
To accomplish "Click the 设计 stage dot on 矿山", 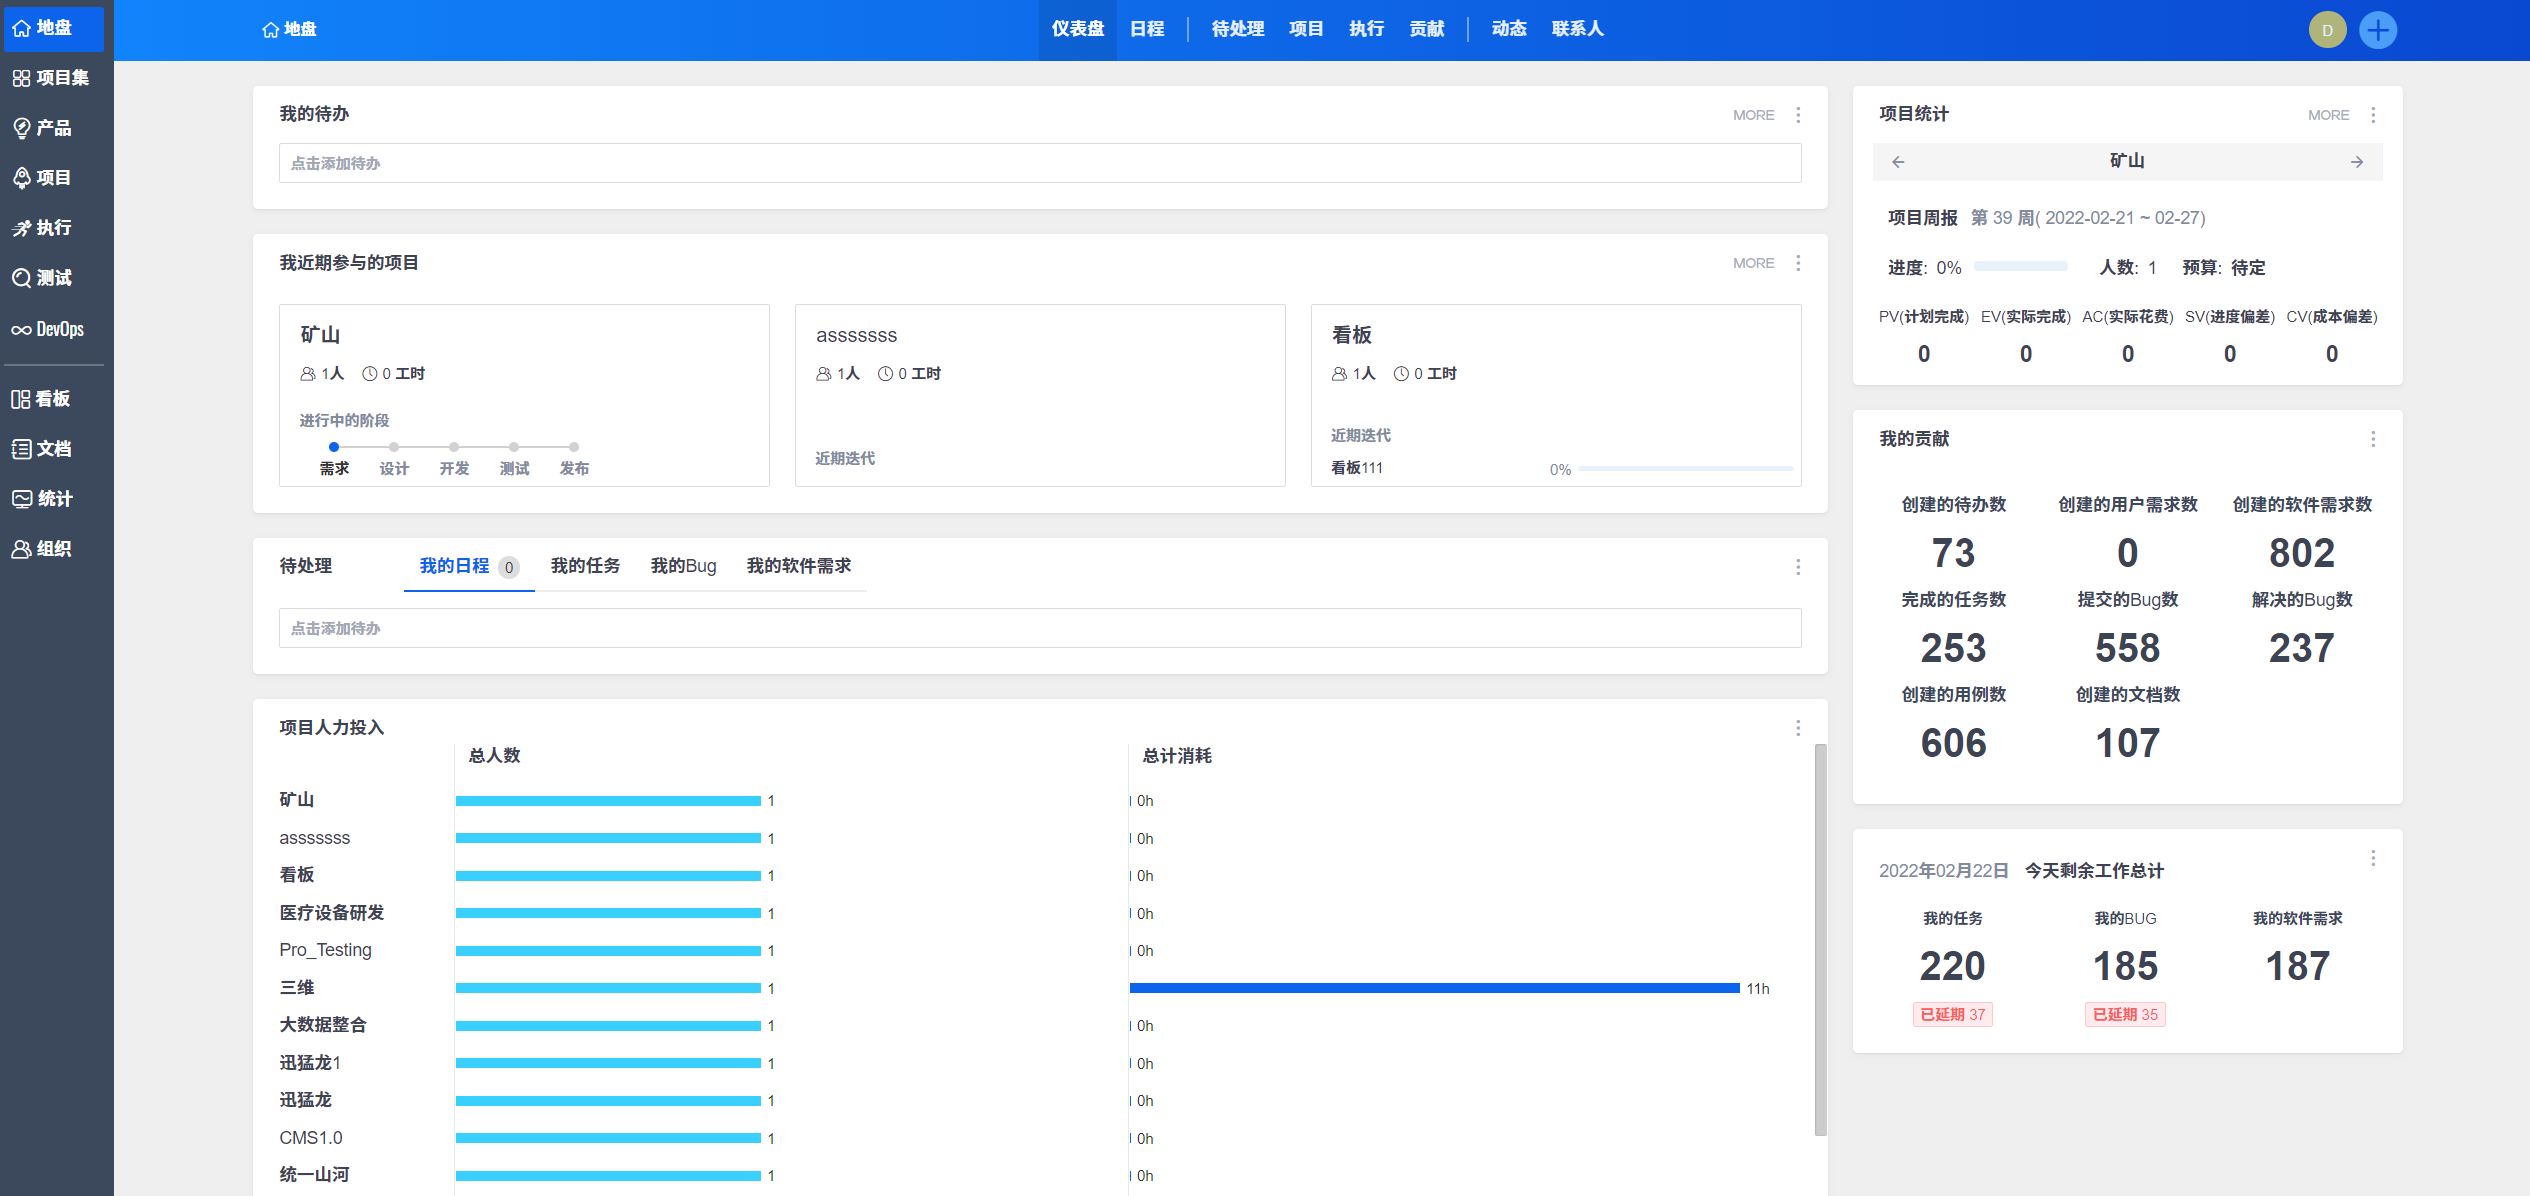I will tap(394, 447).
